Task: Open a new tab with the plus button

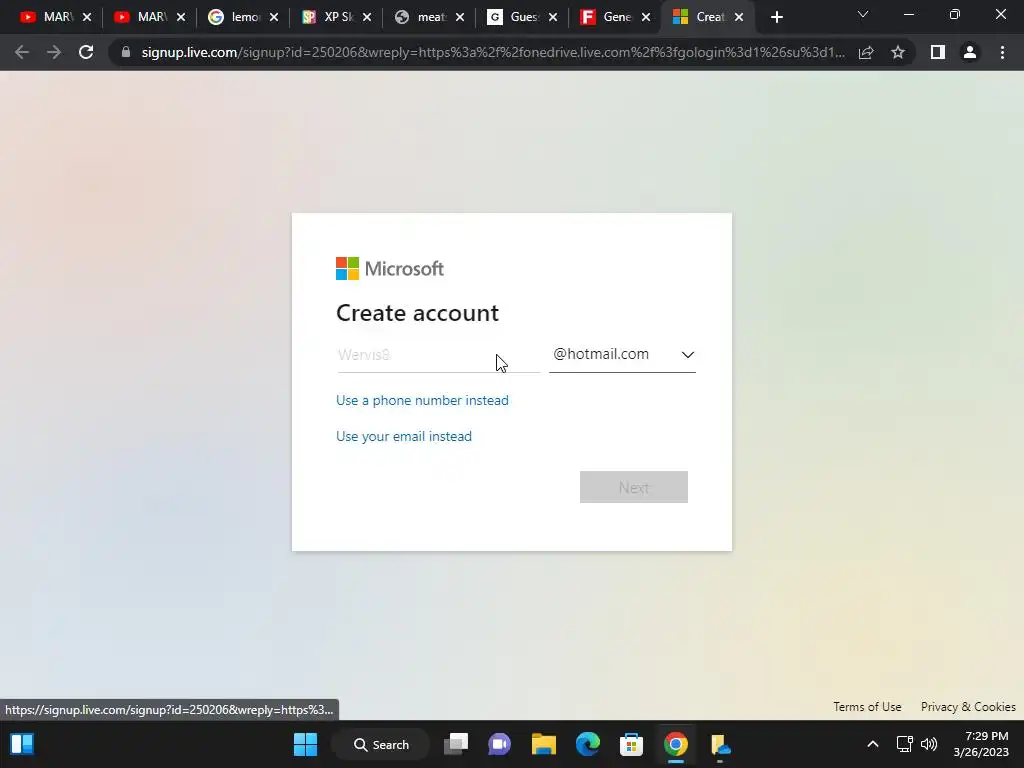Action: click(x=776, y=17)
